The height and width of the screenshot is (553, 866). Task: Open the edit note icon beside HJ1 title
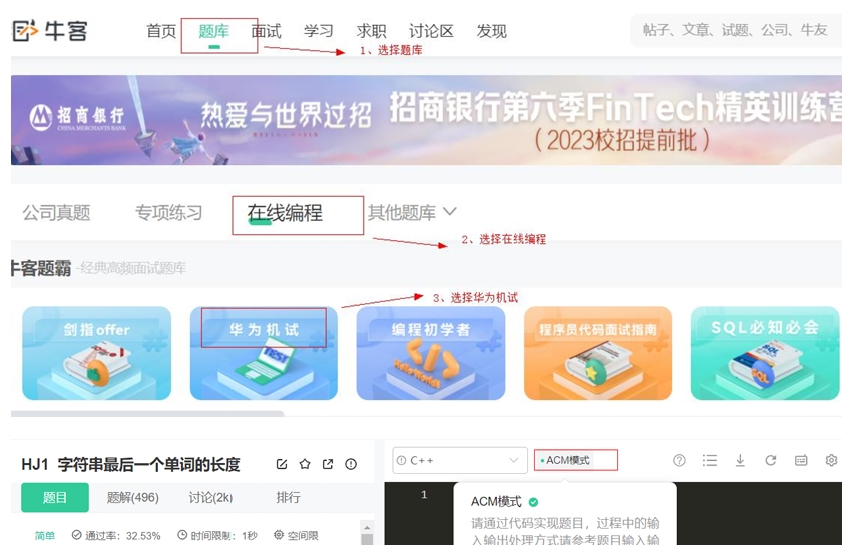click(282, 464)
